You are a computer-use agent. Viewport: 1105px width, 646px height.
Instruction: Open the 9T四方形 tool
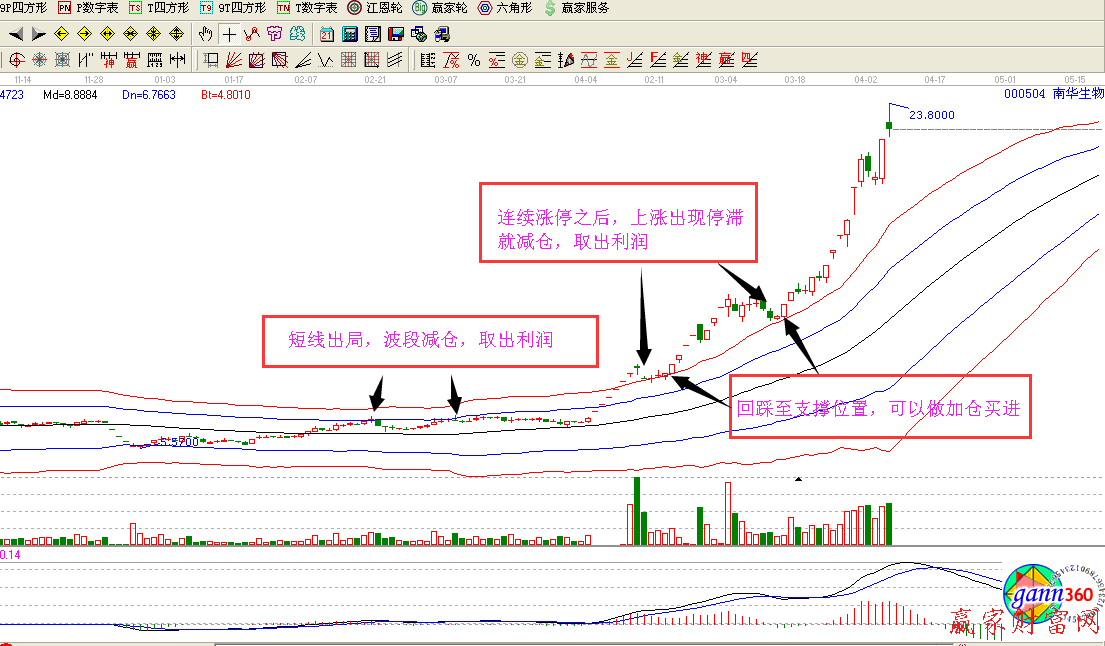point(233,8)
